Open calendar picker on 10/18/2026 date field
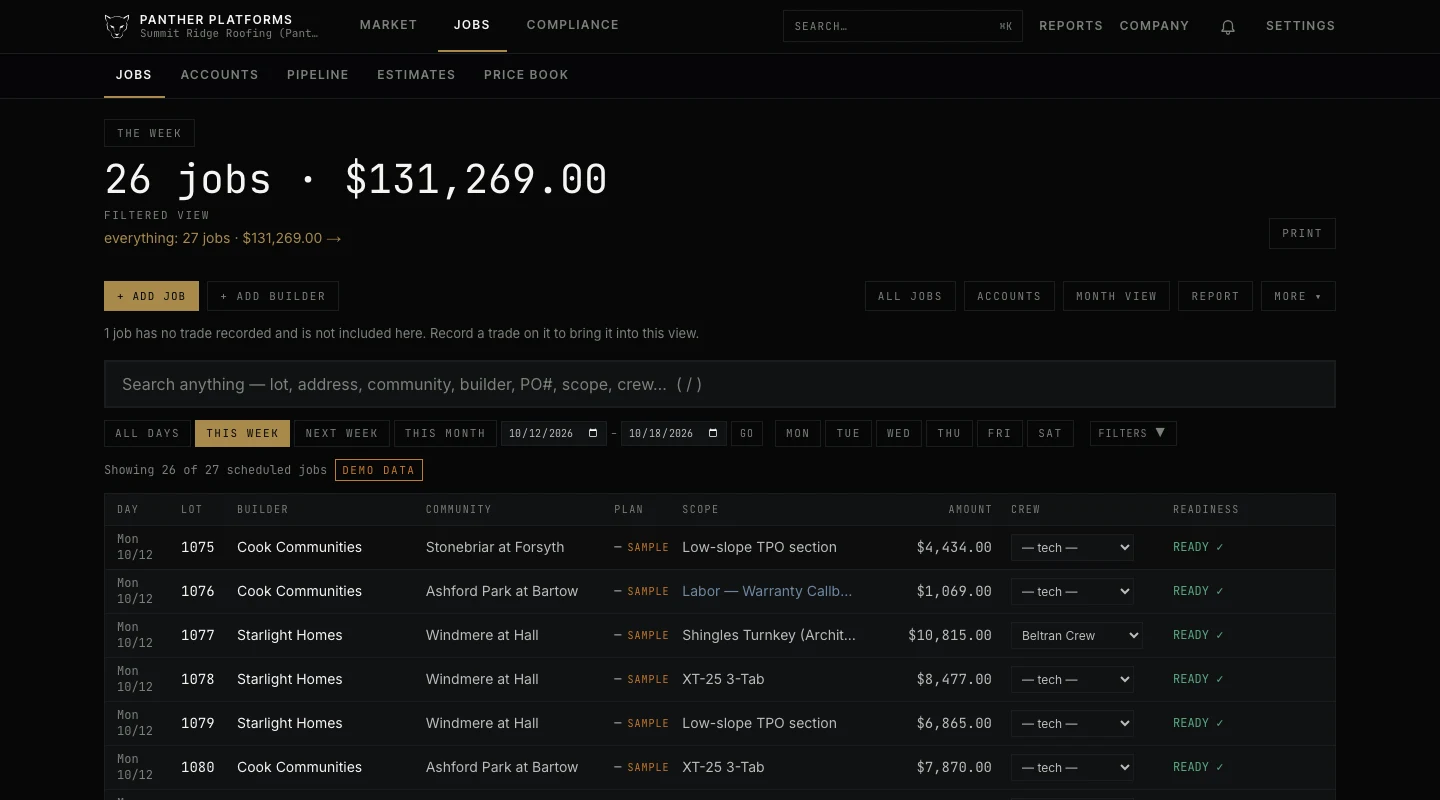The width and height of the screenshot is (1440, 800). pos(713,433)
